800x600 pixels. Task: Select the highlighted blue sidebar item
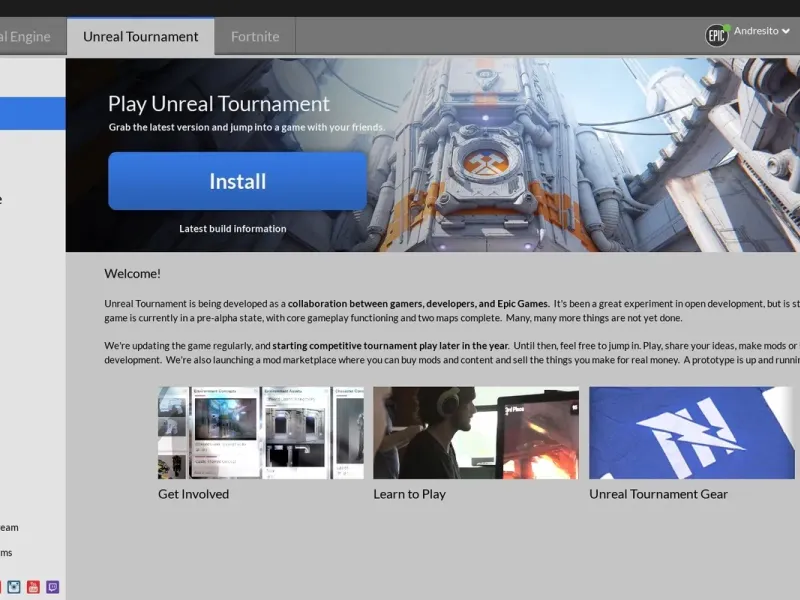tap(33, 113)
